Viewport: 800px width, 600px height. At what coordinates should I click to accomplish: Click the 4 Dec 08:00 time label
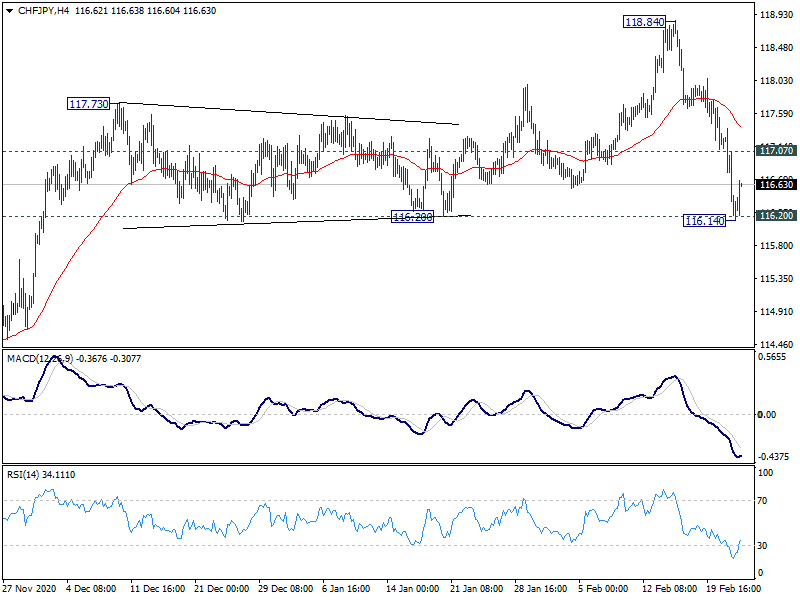click(92, 589)
